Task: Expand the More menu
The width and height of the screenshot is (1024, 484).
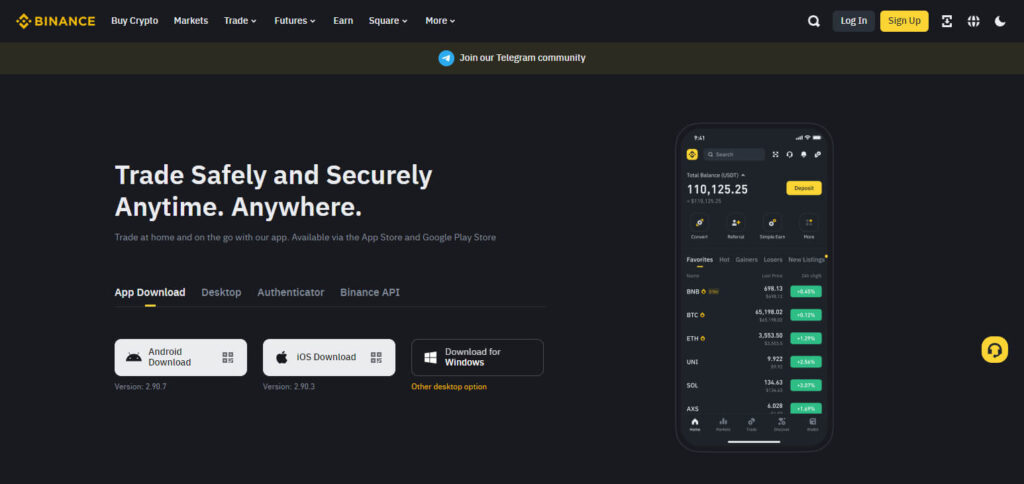Action: point(440,21)
